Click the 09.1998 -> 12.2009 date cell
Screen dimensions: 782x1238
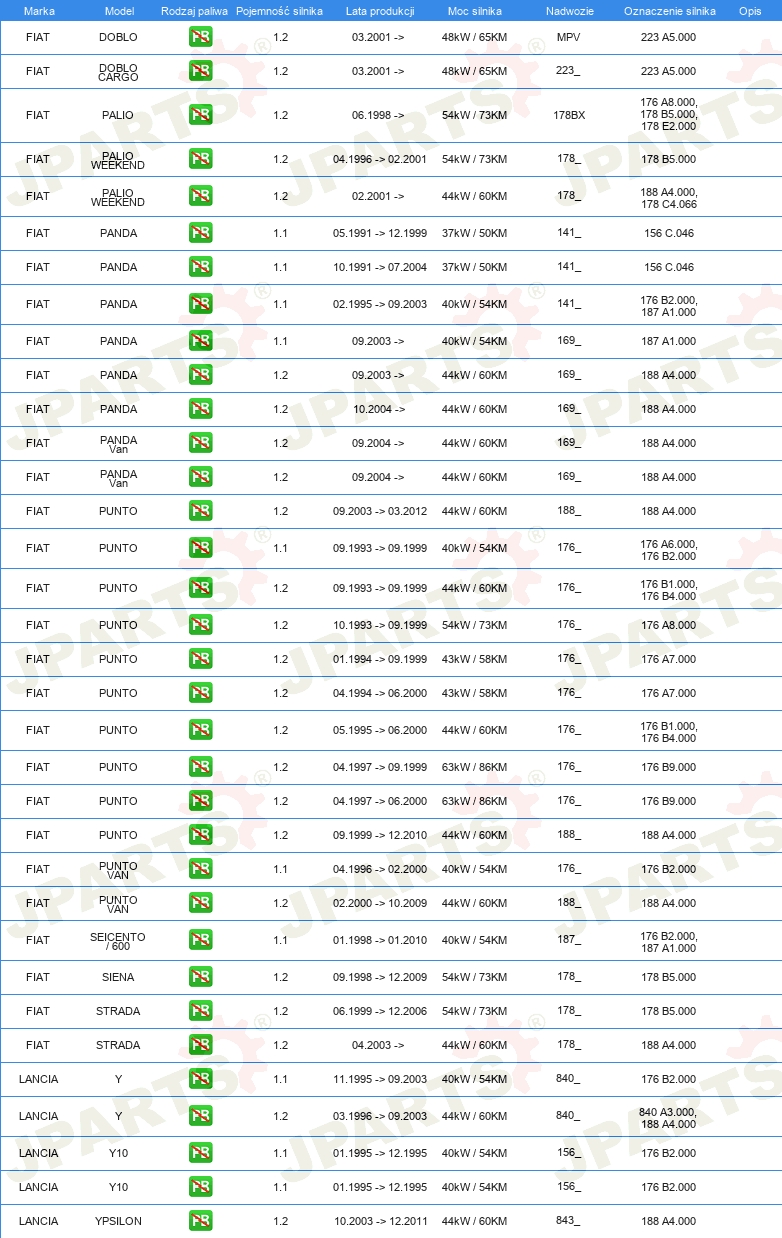380,977
